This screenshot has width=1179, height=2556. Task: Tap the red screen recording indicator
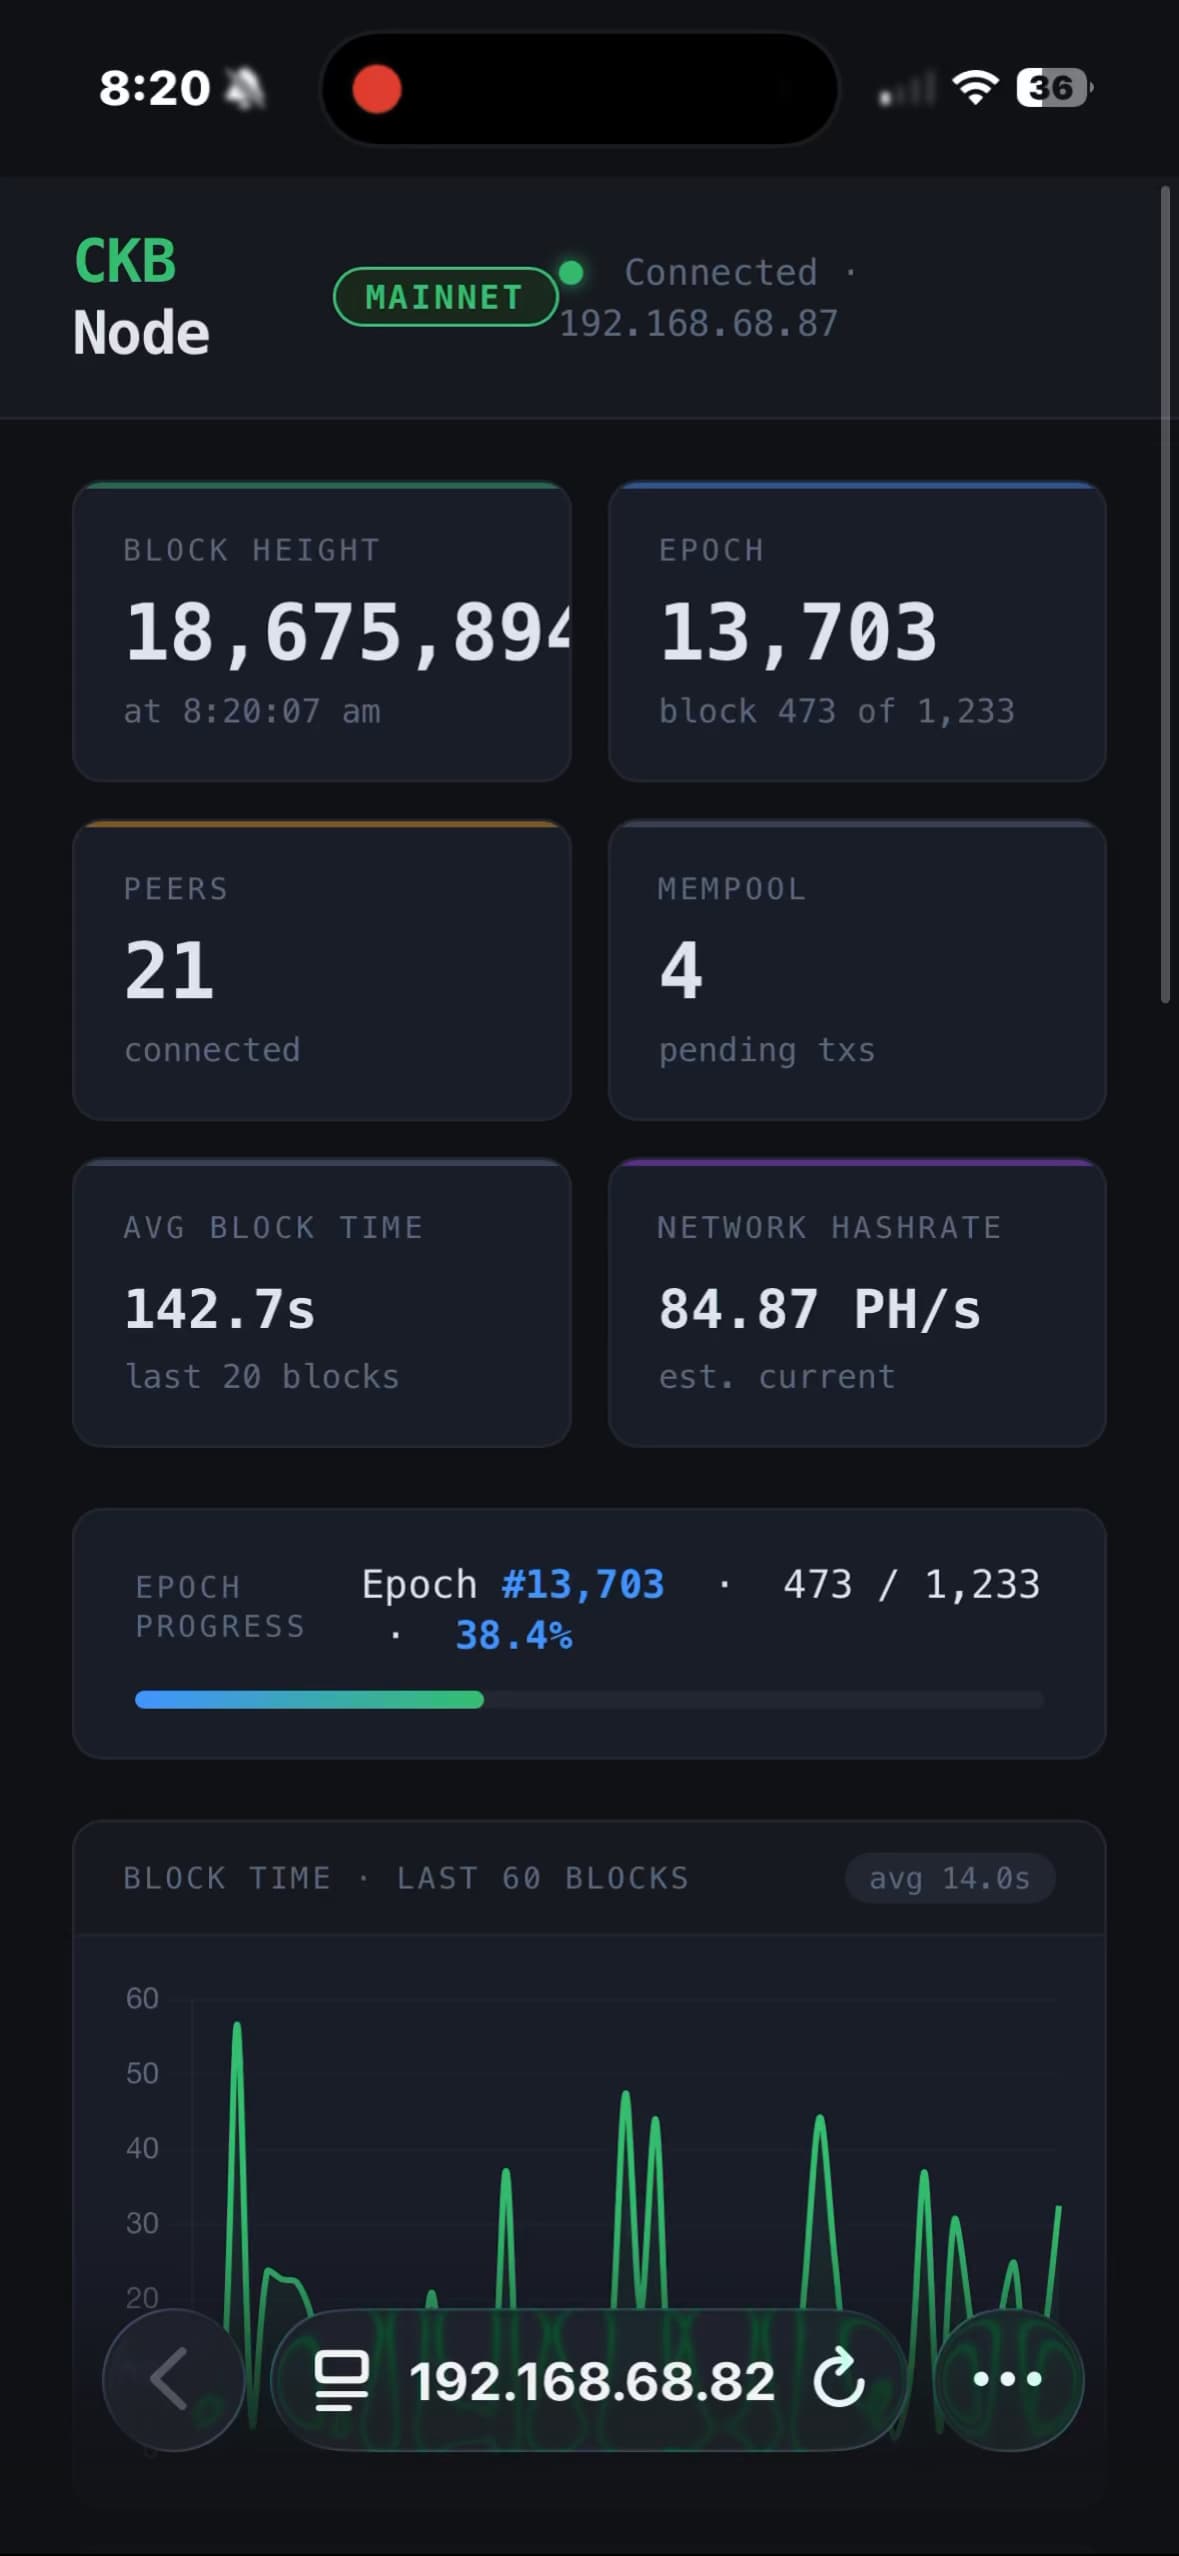click(x=377, y=88)
